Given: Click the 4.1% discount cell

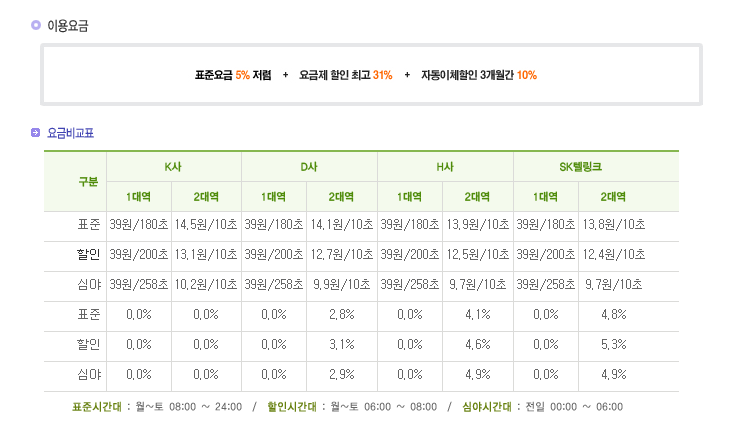Looking at the screenshot, I should [477, 315].
